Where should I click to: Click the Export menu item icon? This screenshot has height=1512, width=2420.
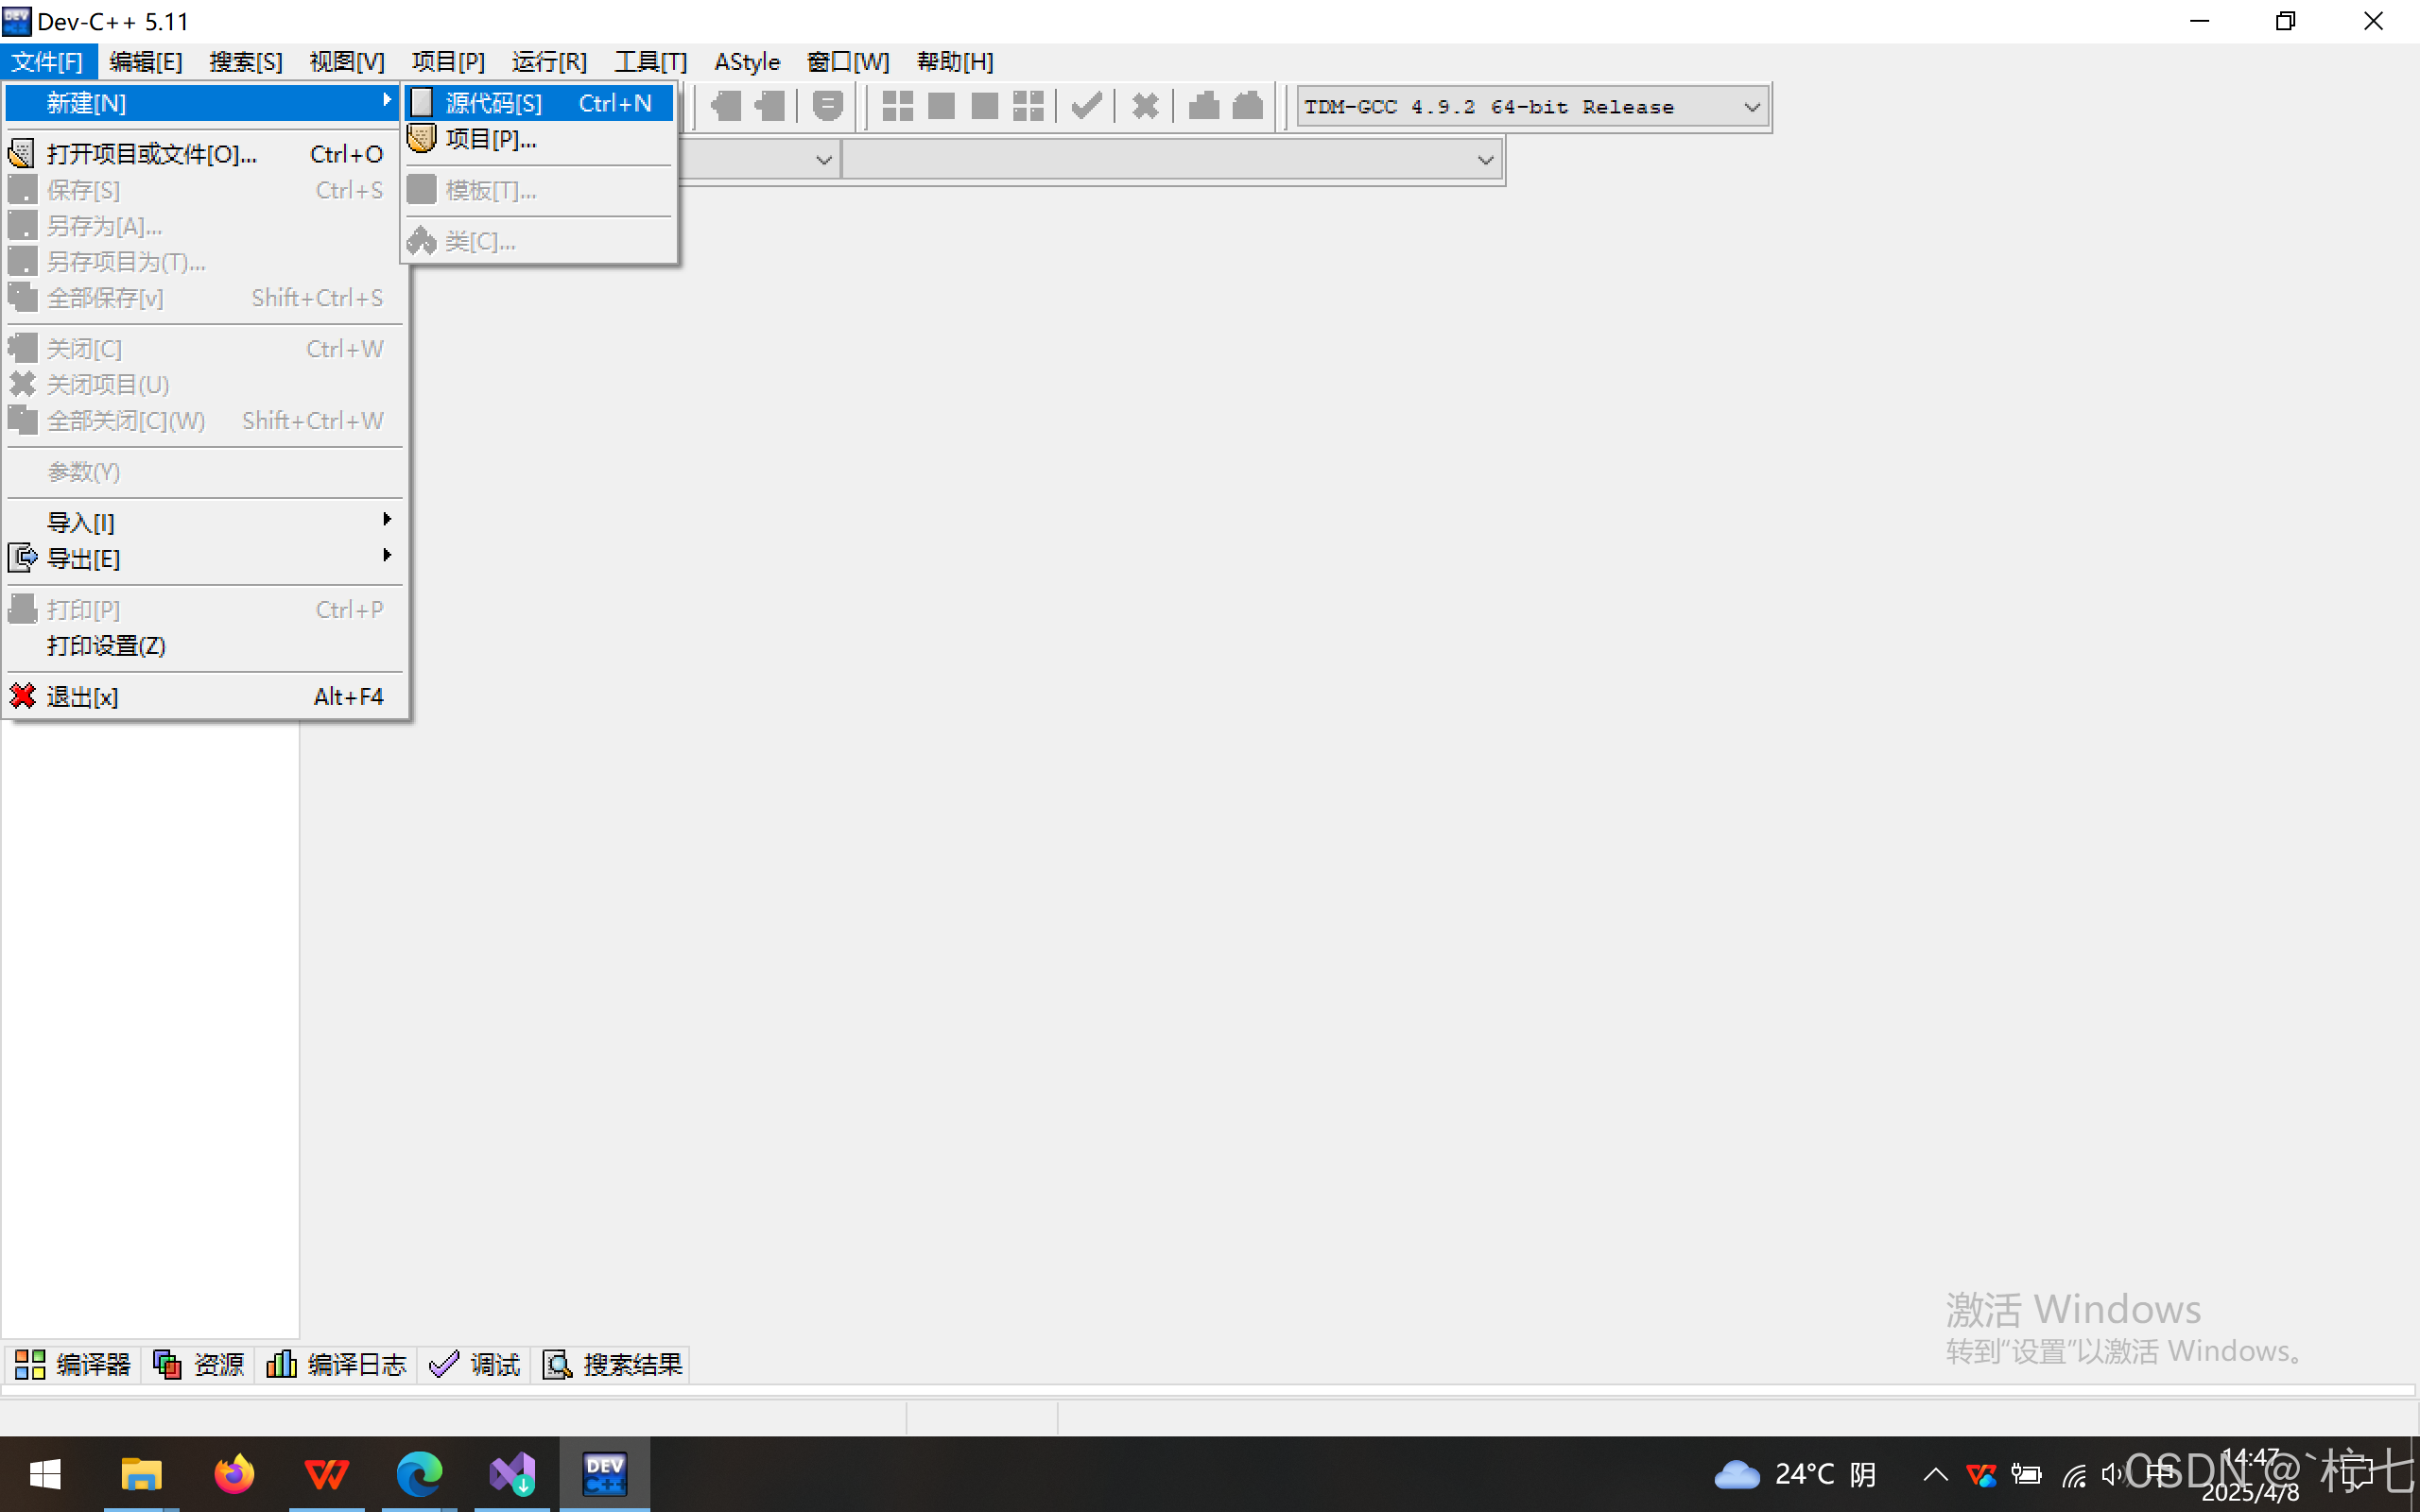coord(22,558)
